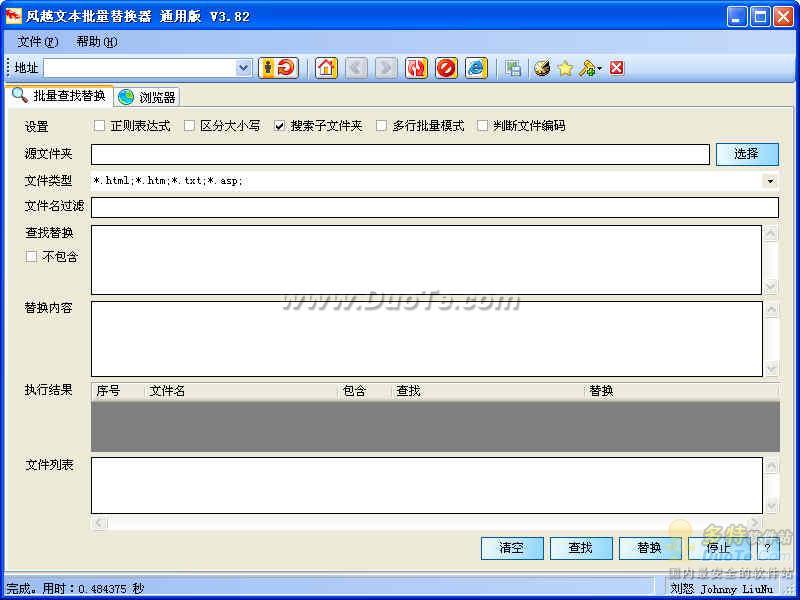
Task: Click the go/navigate icon beside address box
Action: [279, 68]
